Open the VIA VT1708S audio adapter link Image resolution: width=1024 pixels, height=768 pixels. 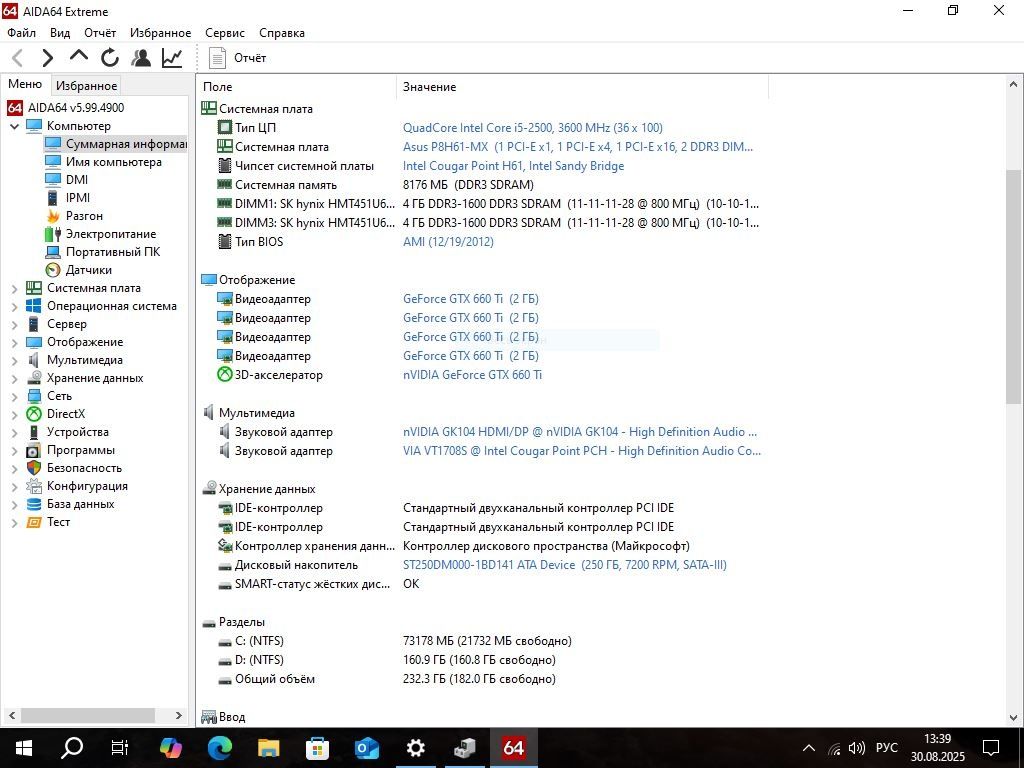coord(581,451)
